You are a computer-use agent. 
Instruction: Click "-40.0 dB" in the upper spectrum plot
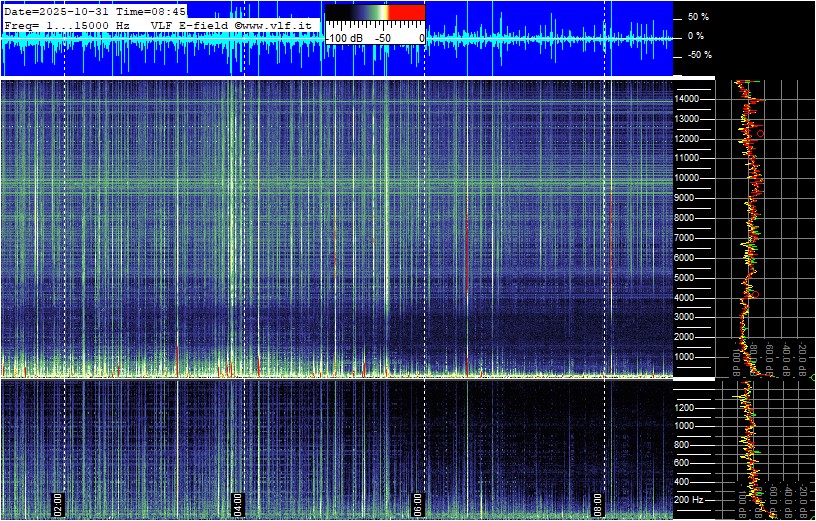[787, 359]
